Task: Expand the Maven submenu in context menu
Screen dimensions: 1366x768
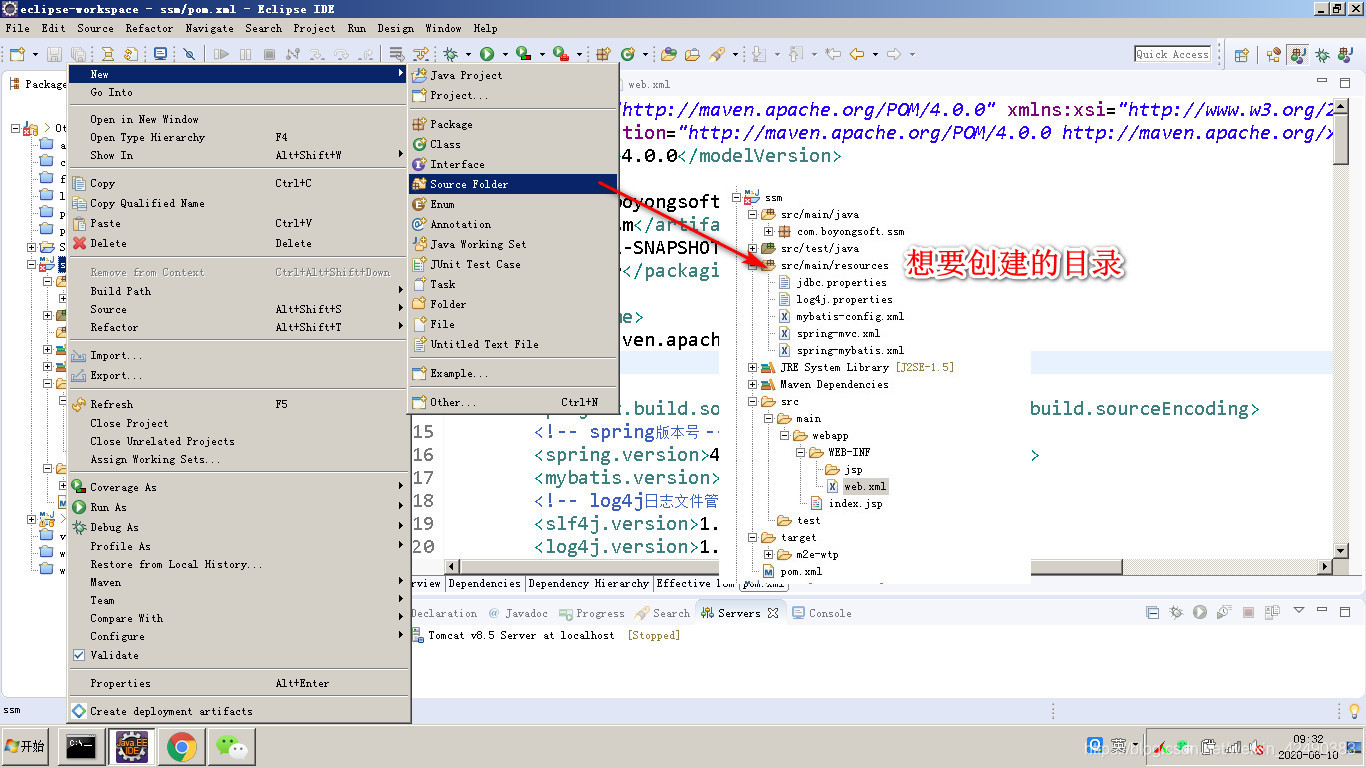Action: click(x=239, y=582)
